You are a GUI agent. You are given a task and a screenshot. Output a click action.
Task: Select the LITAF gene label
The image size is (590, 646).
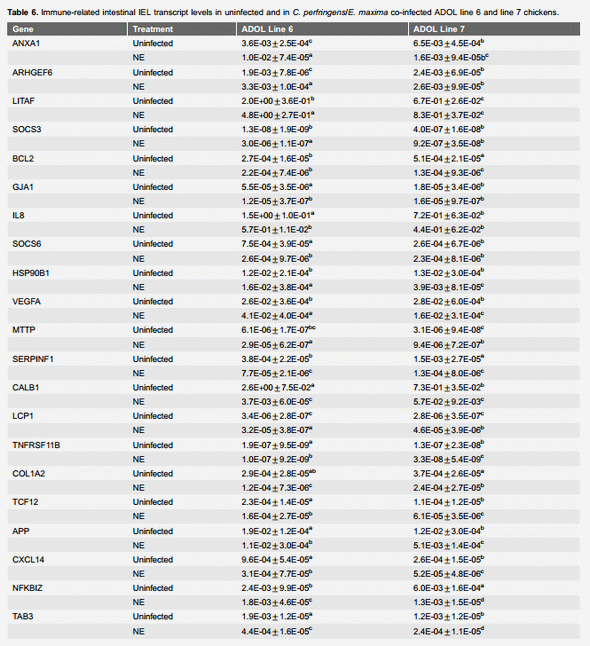point(23,101)
